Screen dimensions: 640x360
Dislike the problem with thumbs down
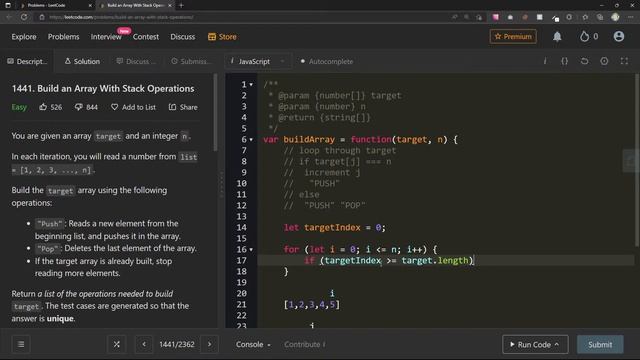78,107
